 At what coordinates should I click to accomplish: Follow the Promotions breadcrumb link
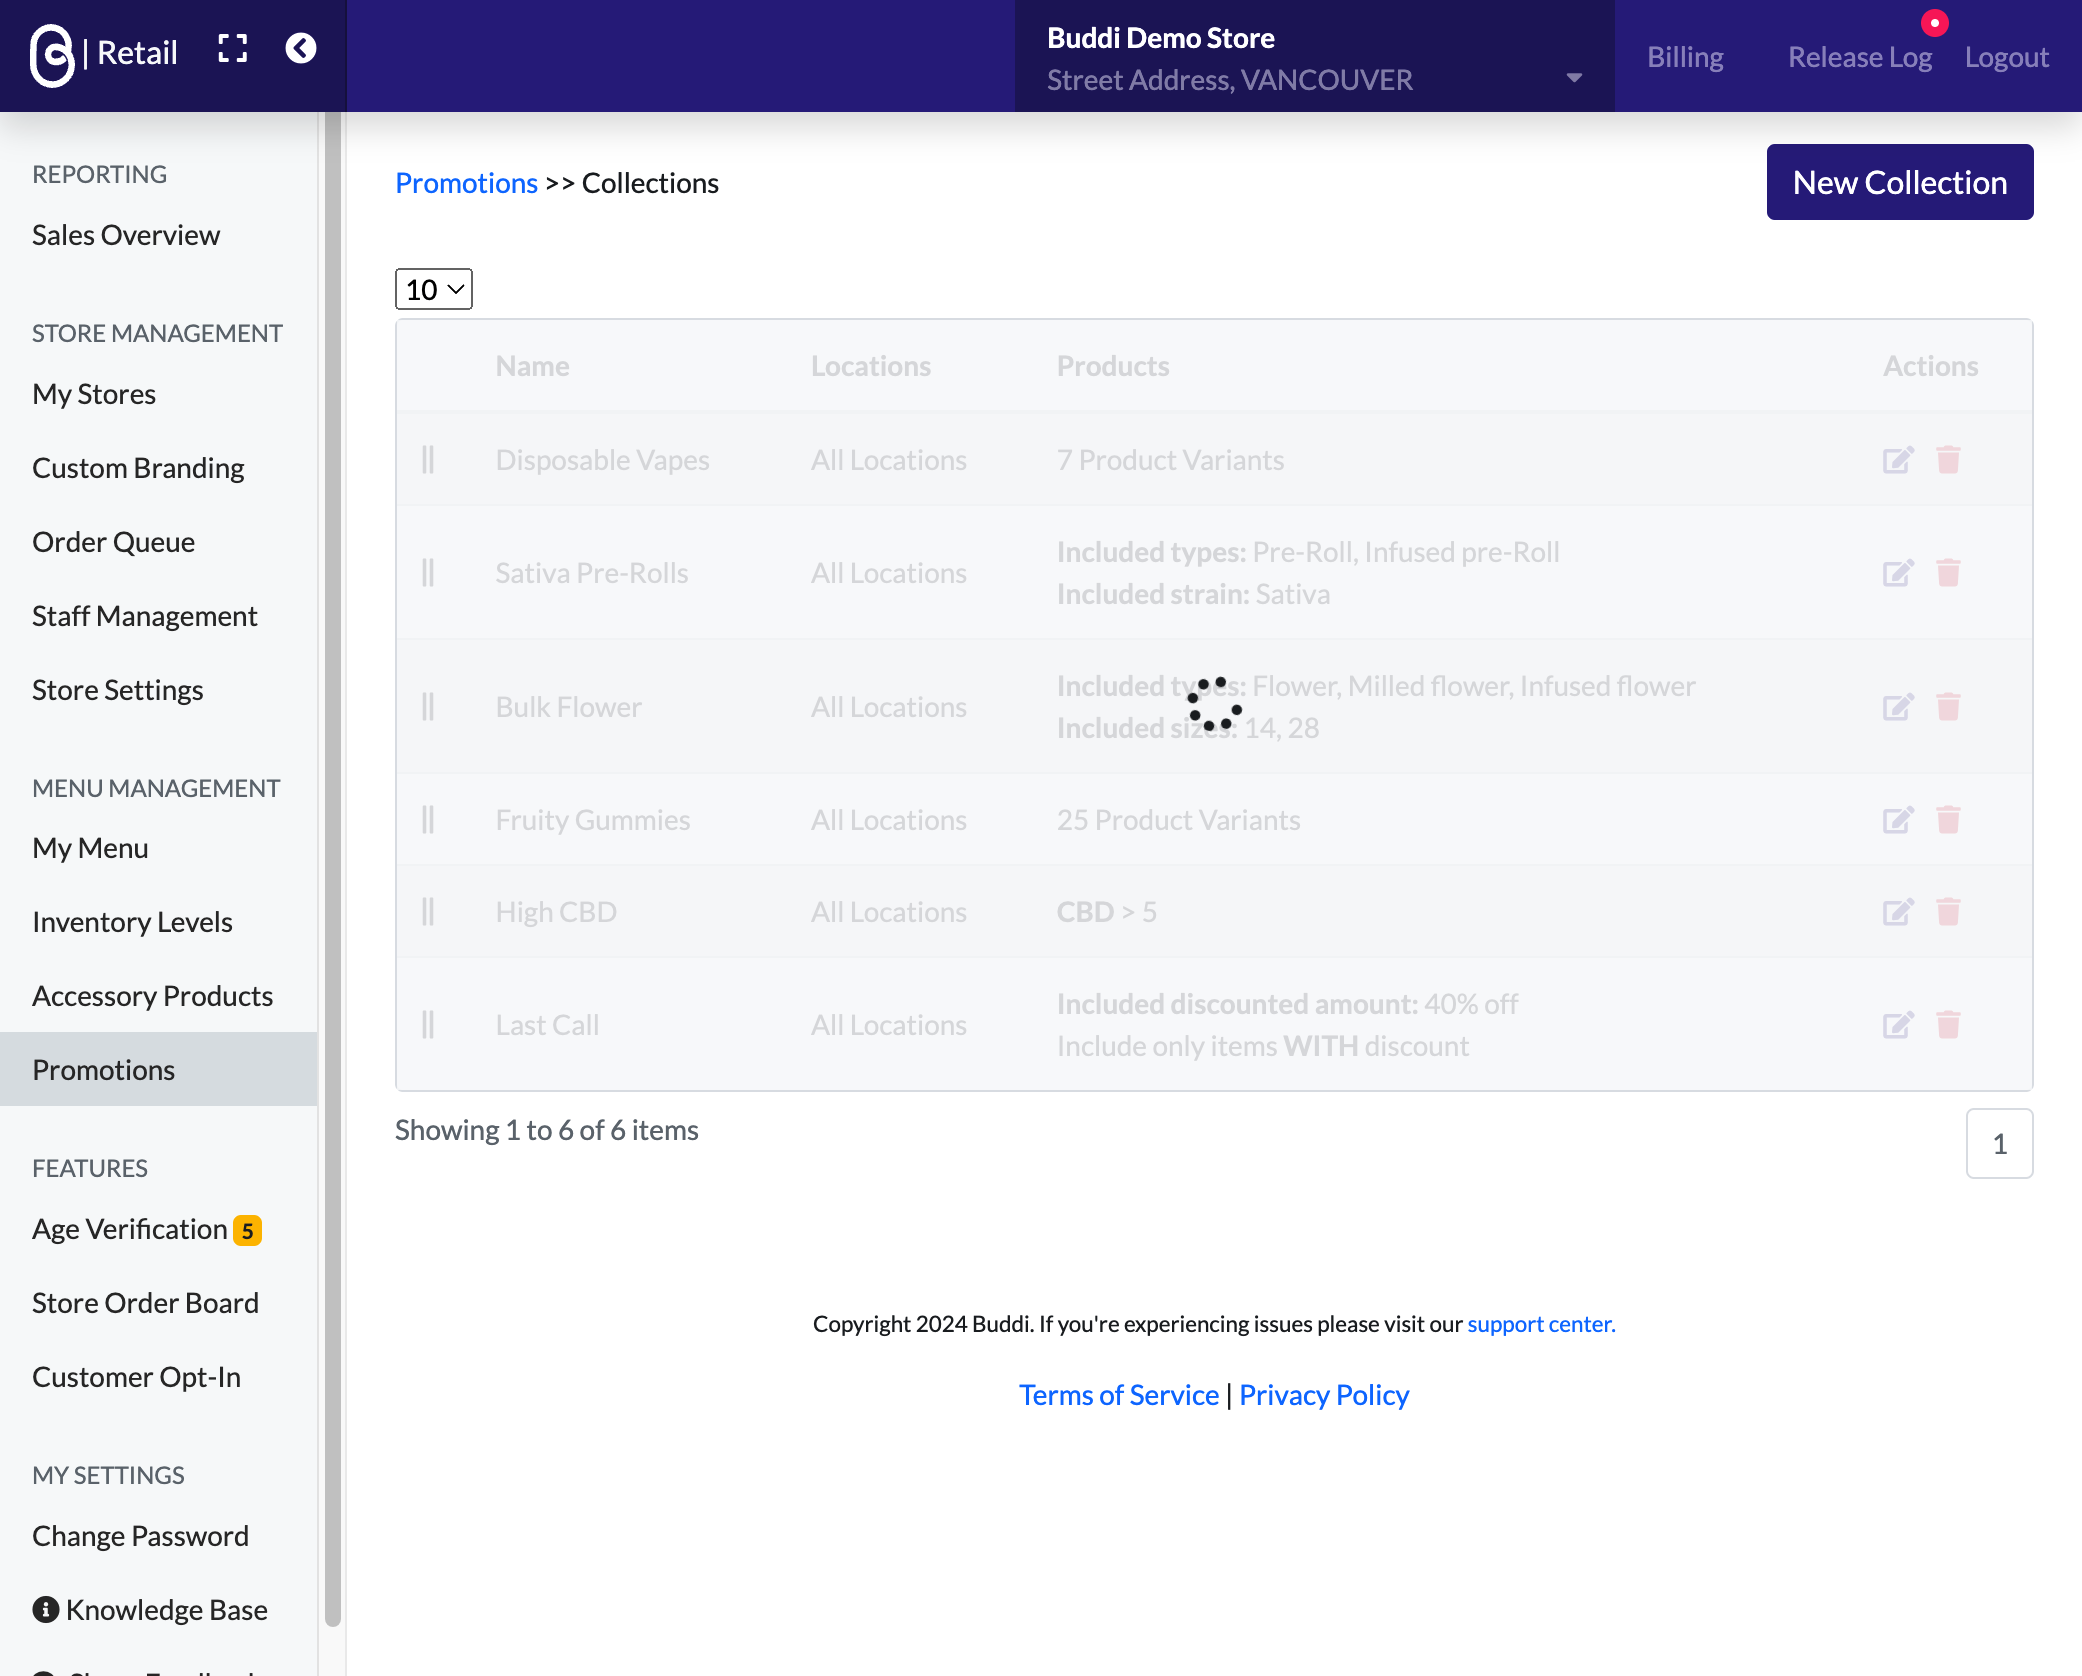coord(466,183)
